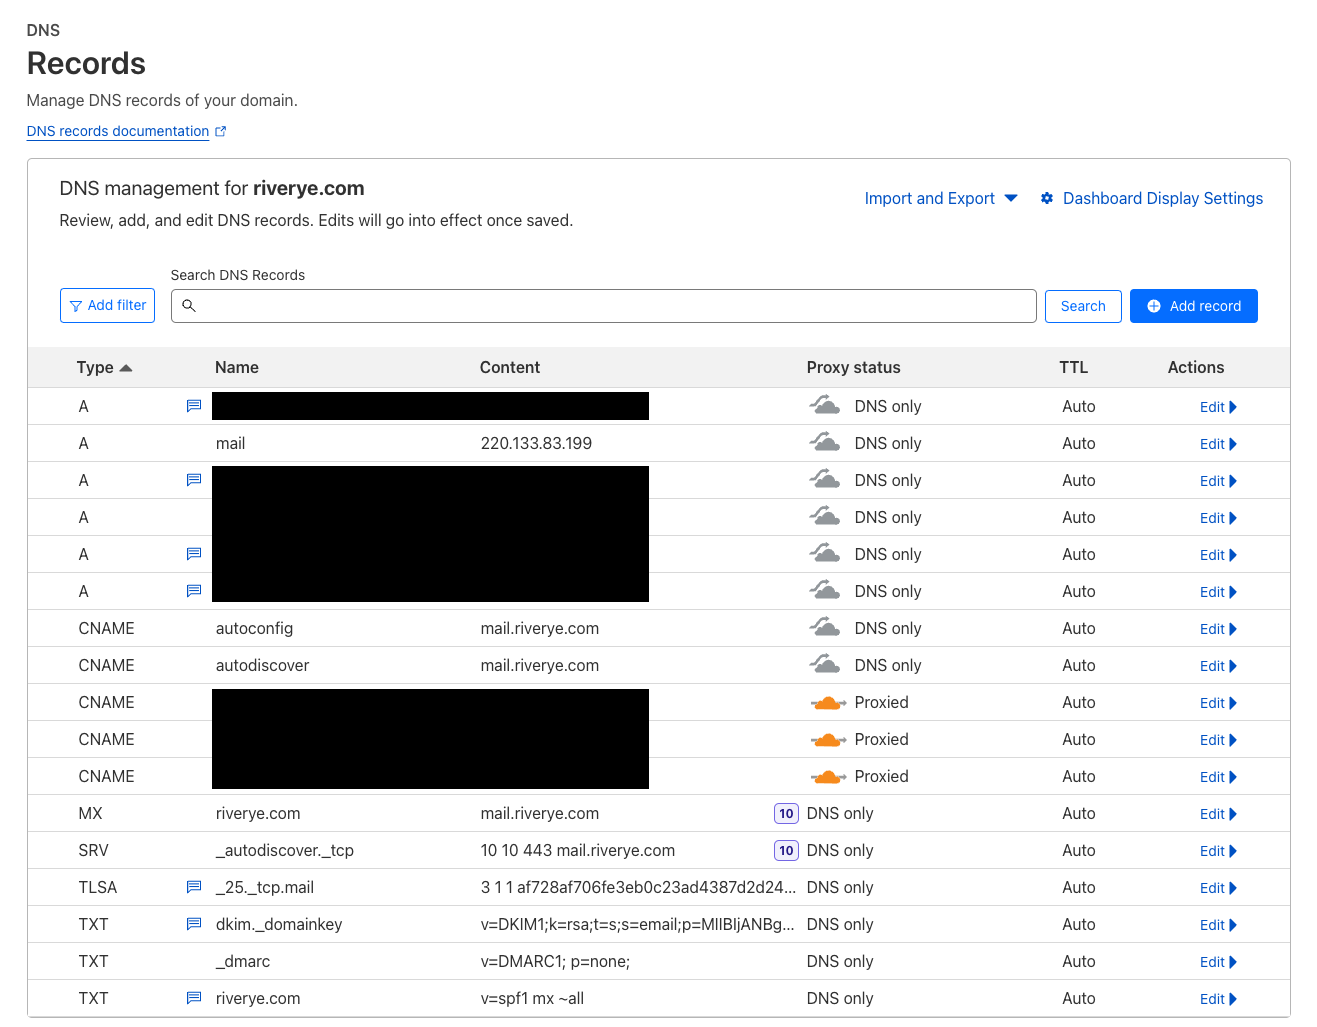Click the _autodiscover._tcp record name
Image resolution: width=1317 pixels, height=1027 pixels.
pyautogui.click(x=285, y=850)
